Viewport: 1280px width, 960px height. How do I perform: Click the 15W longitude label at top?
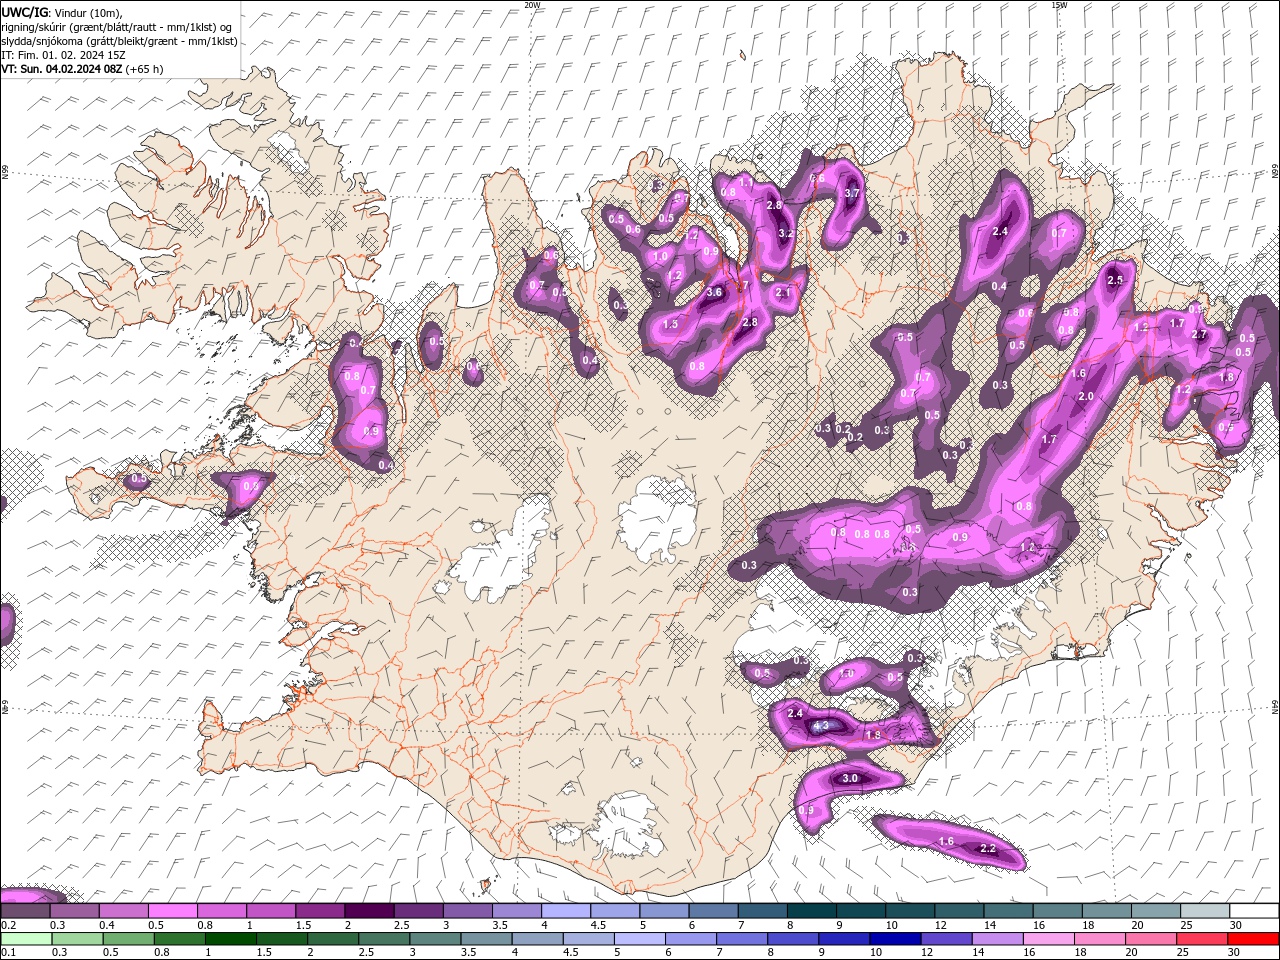tap(1059, 5)
